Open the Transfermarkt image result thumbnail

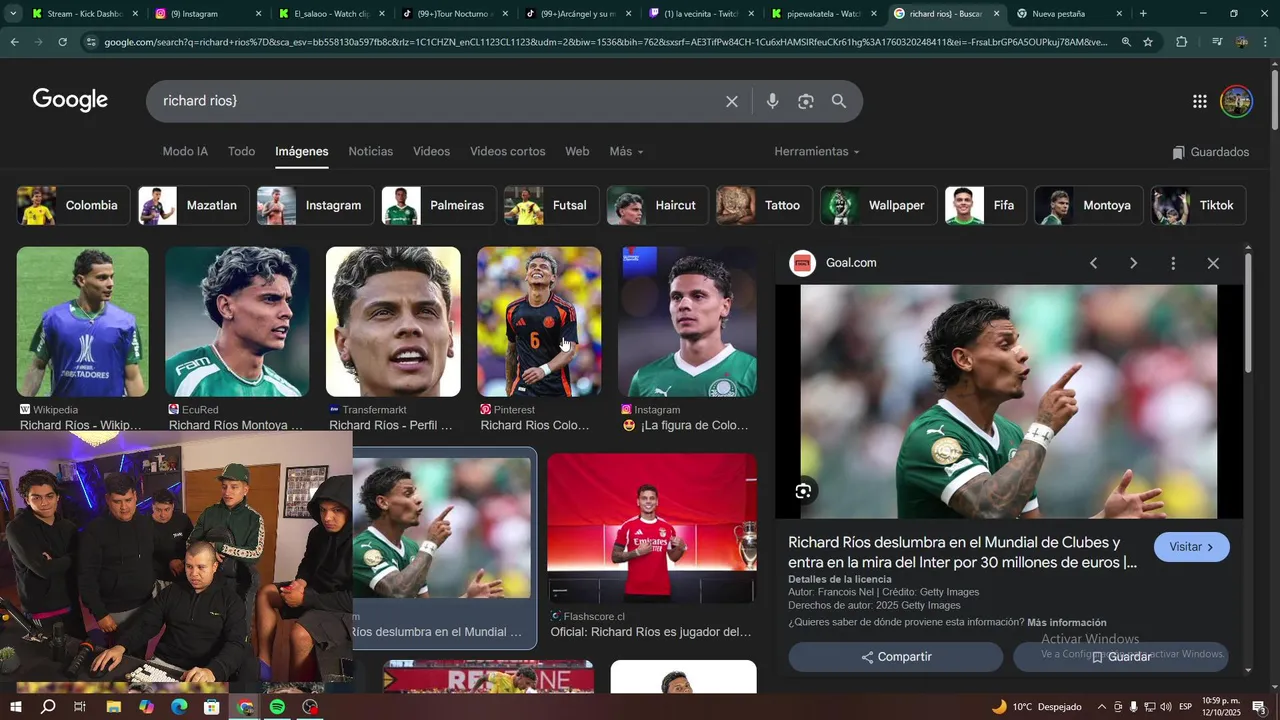[393, 322]
